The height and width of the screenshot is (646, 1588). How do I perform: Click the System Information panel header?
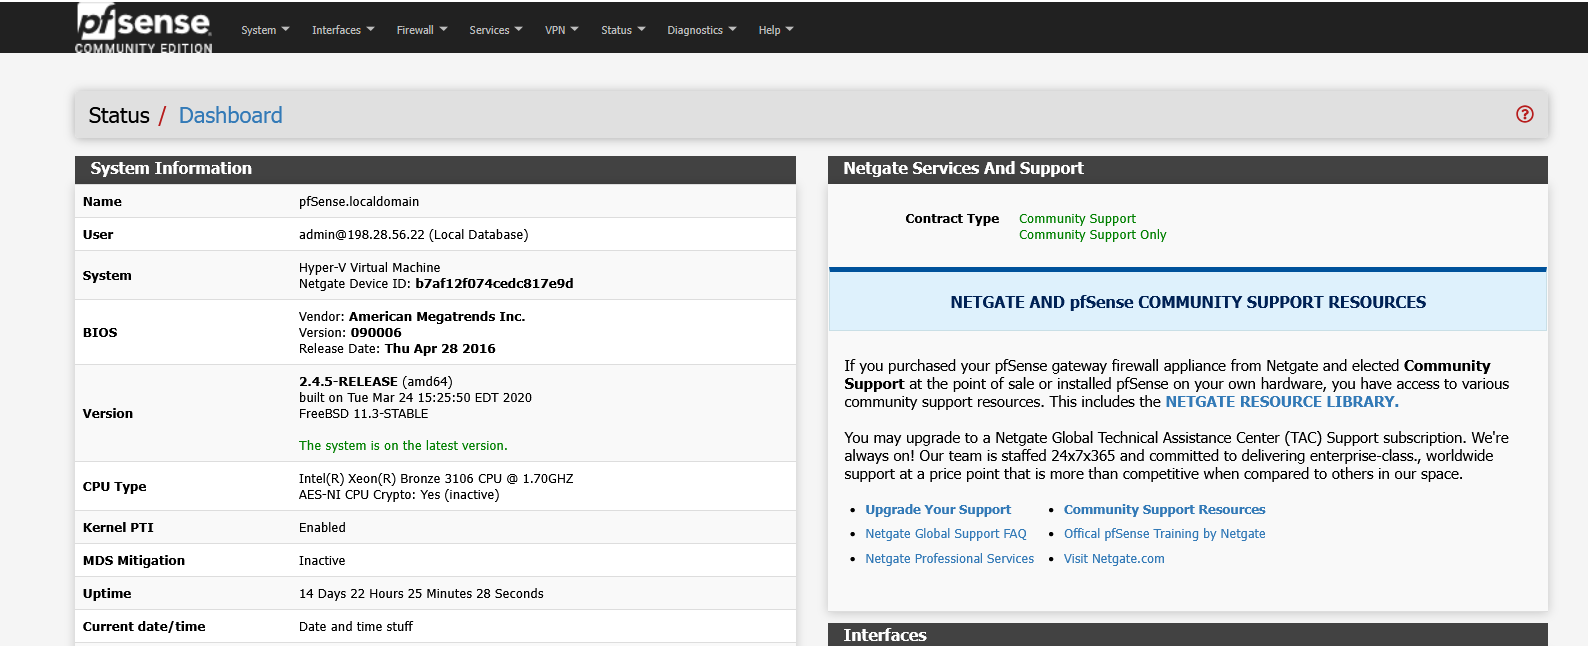[435, 169]
